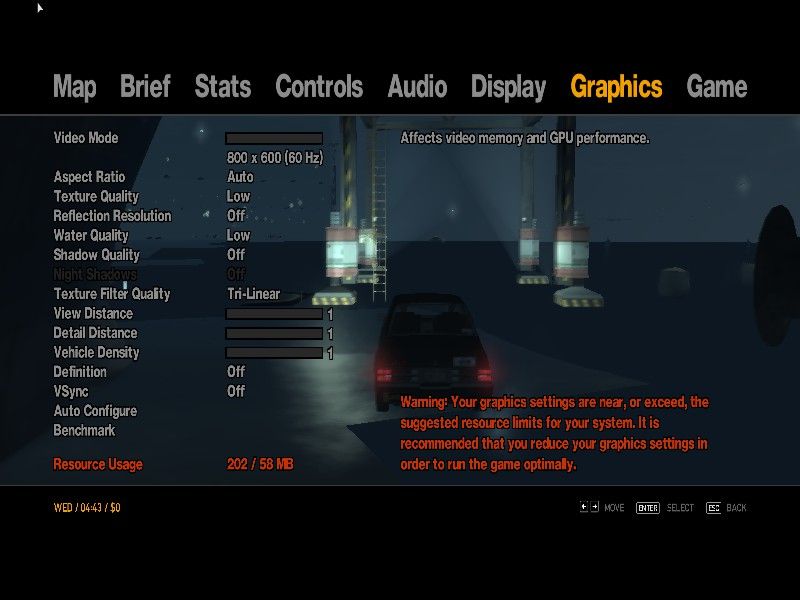This screenshot has height=600, width=800.
Task: Select the Texture Filter Quality label
Action: (x=112, y=294)
